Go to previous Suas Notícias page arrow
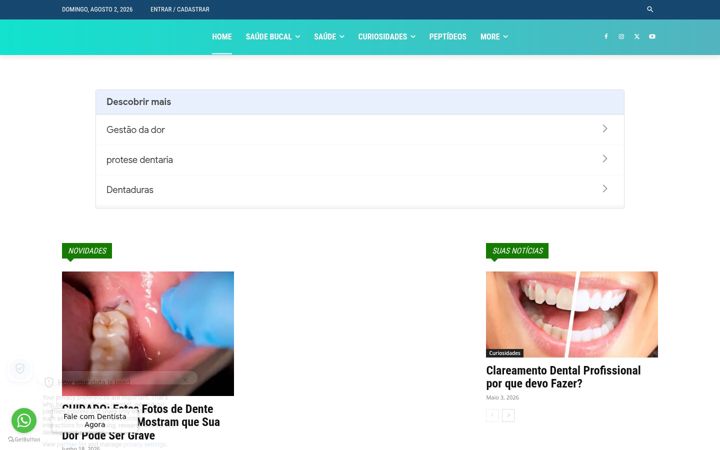The height and width of the screenshot is (450, 720). pos(492,416)
